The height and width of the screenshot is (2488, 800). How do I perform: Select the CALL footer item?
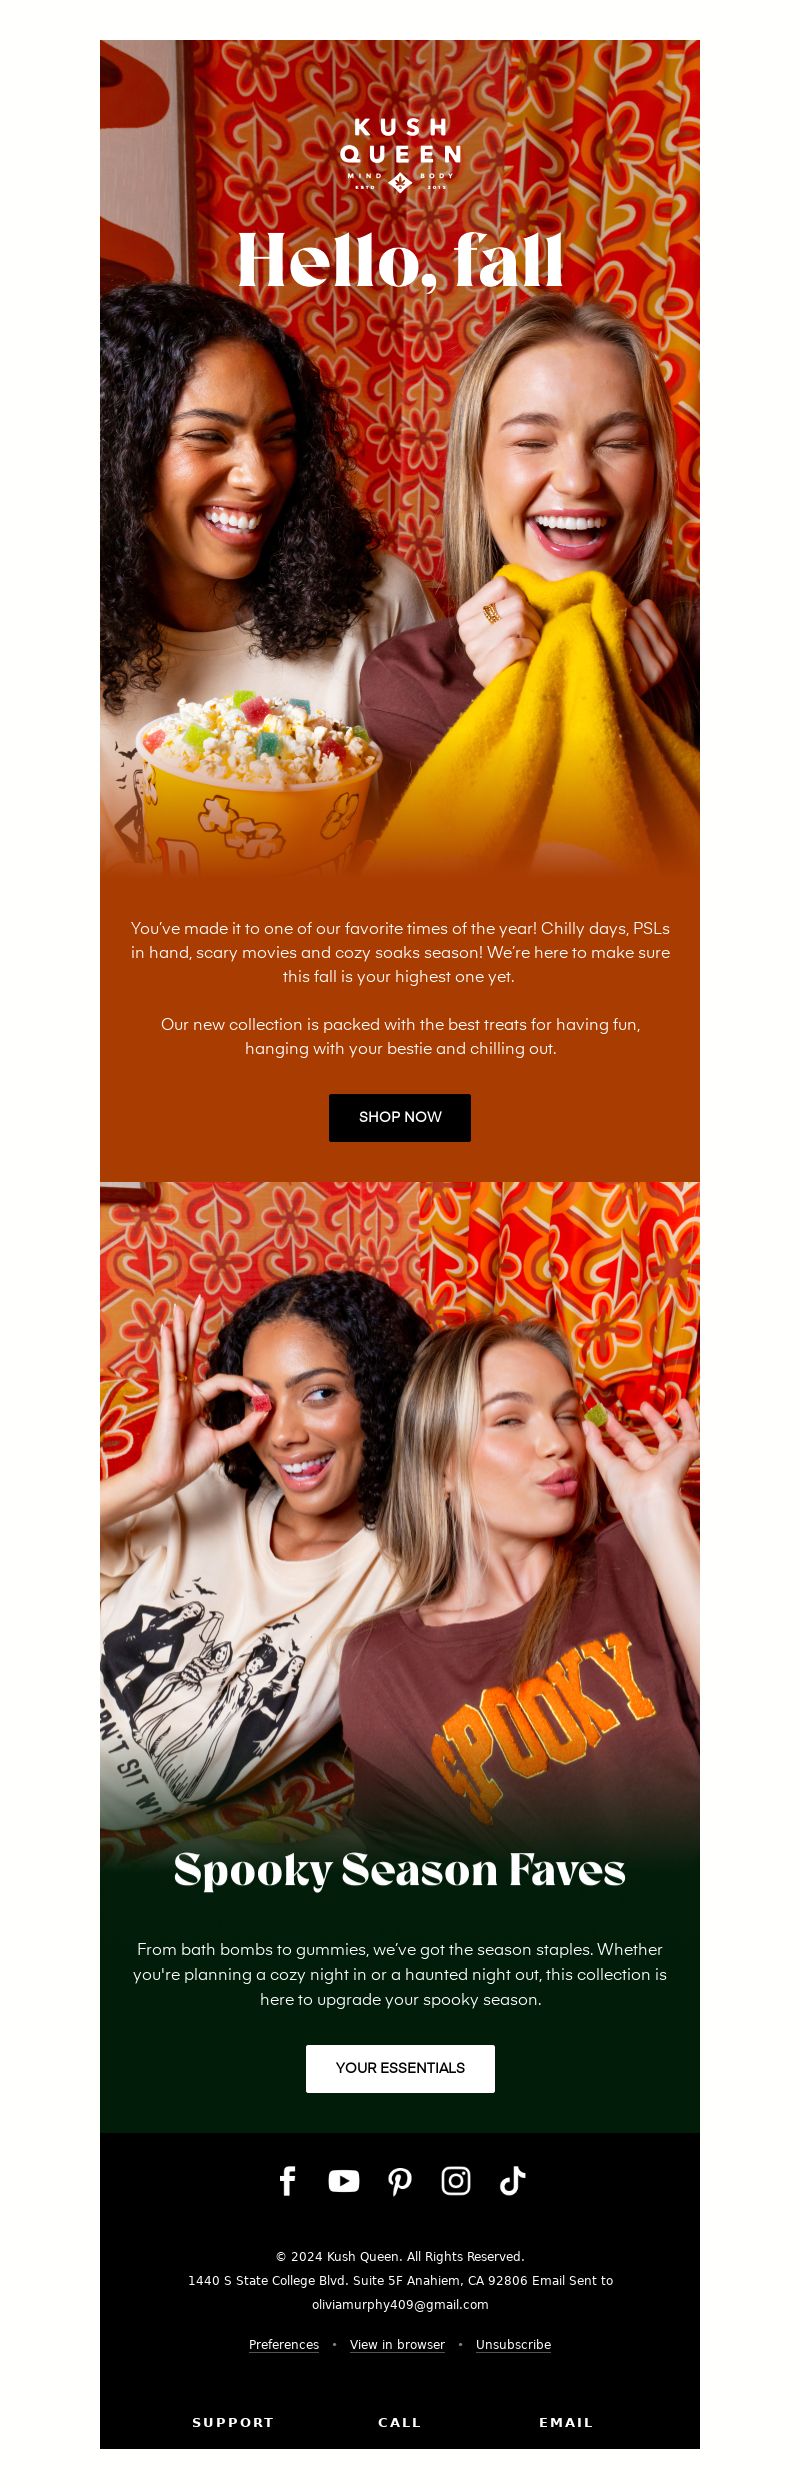pos(400,2422)
